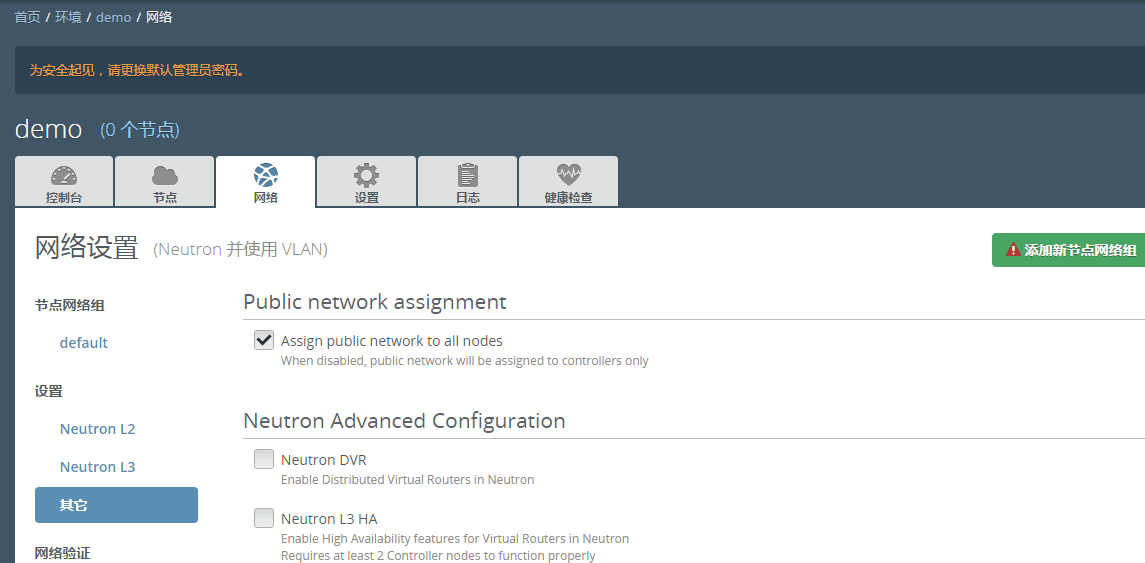Click the (0 个节点) node count text
The width and height of the screenshot is (1145, 563).
139,130
